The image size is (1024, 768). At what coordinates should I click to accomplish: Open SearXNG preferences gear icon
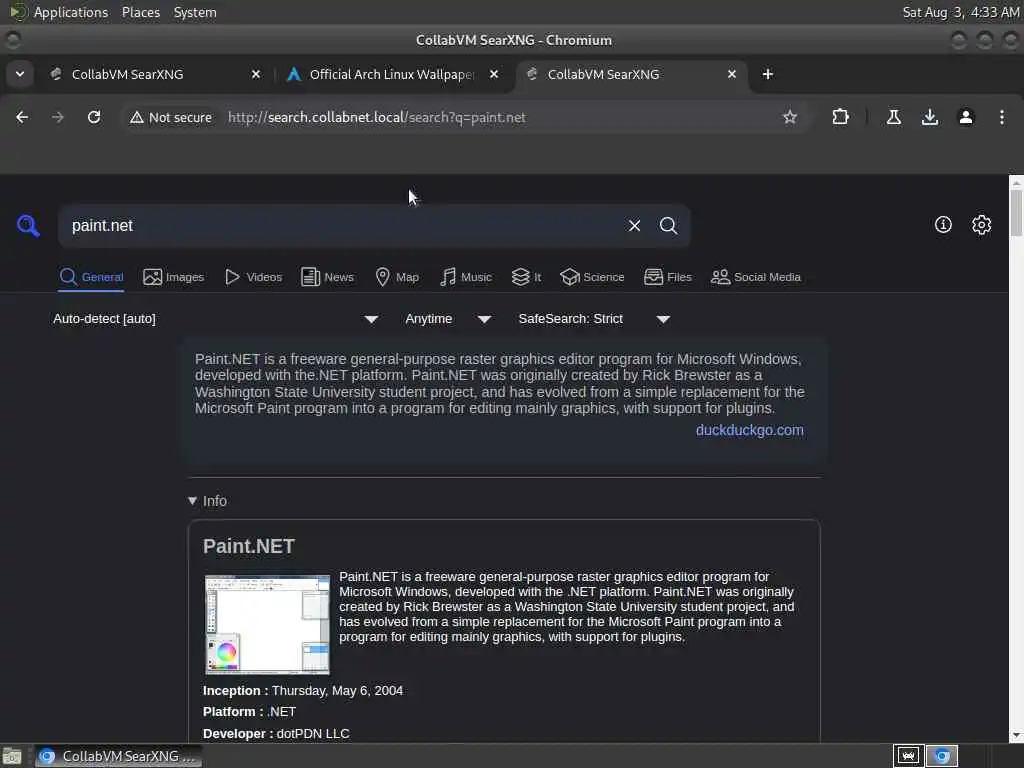(982, 225)
